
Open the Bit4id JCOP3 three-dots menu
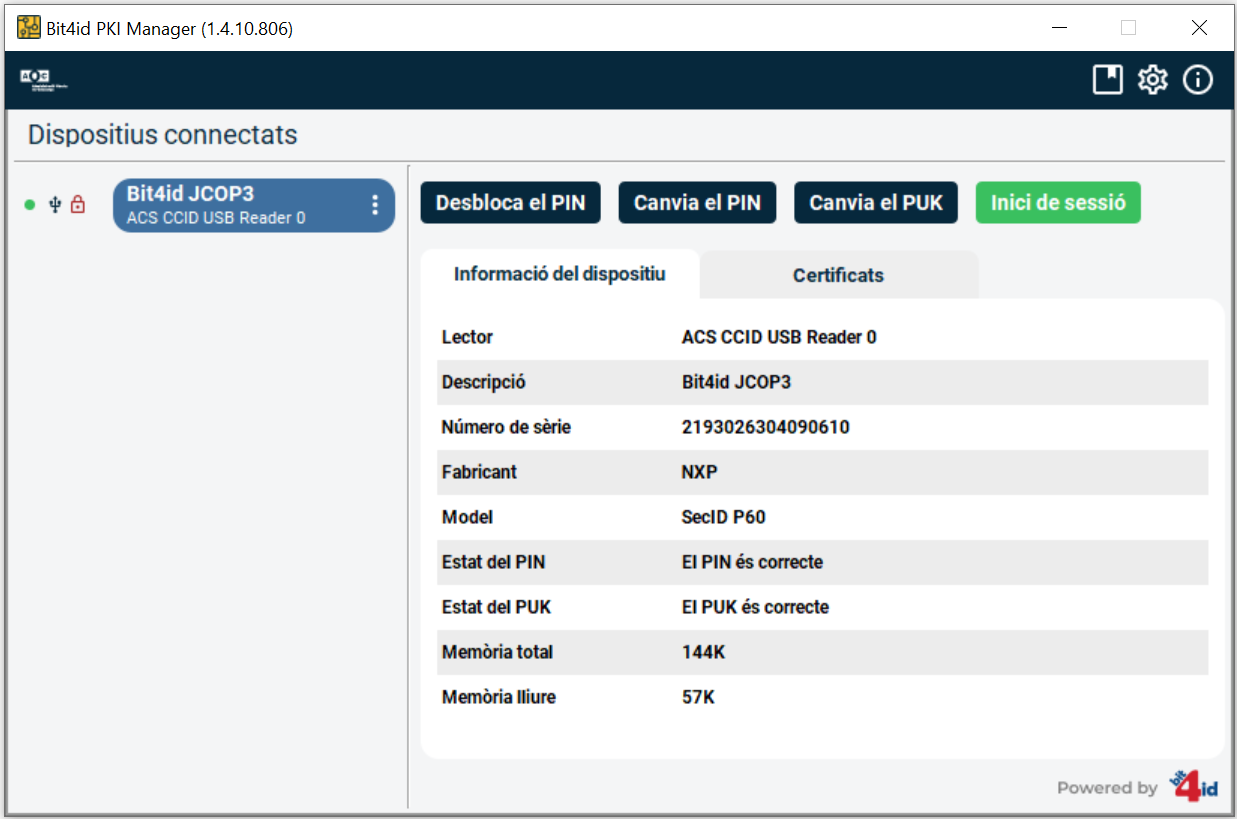tap(375, 205)
